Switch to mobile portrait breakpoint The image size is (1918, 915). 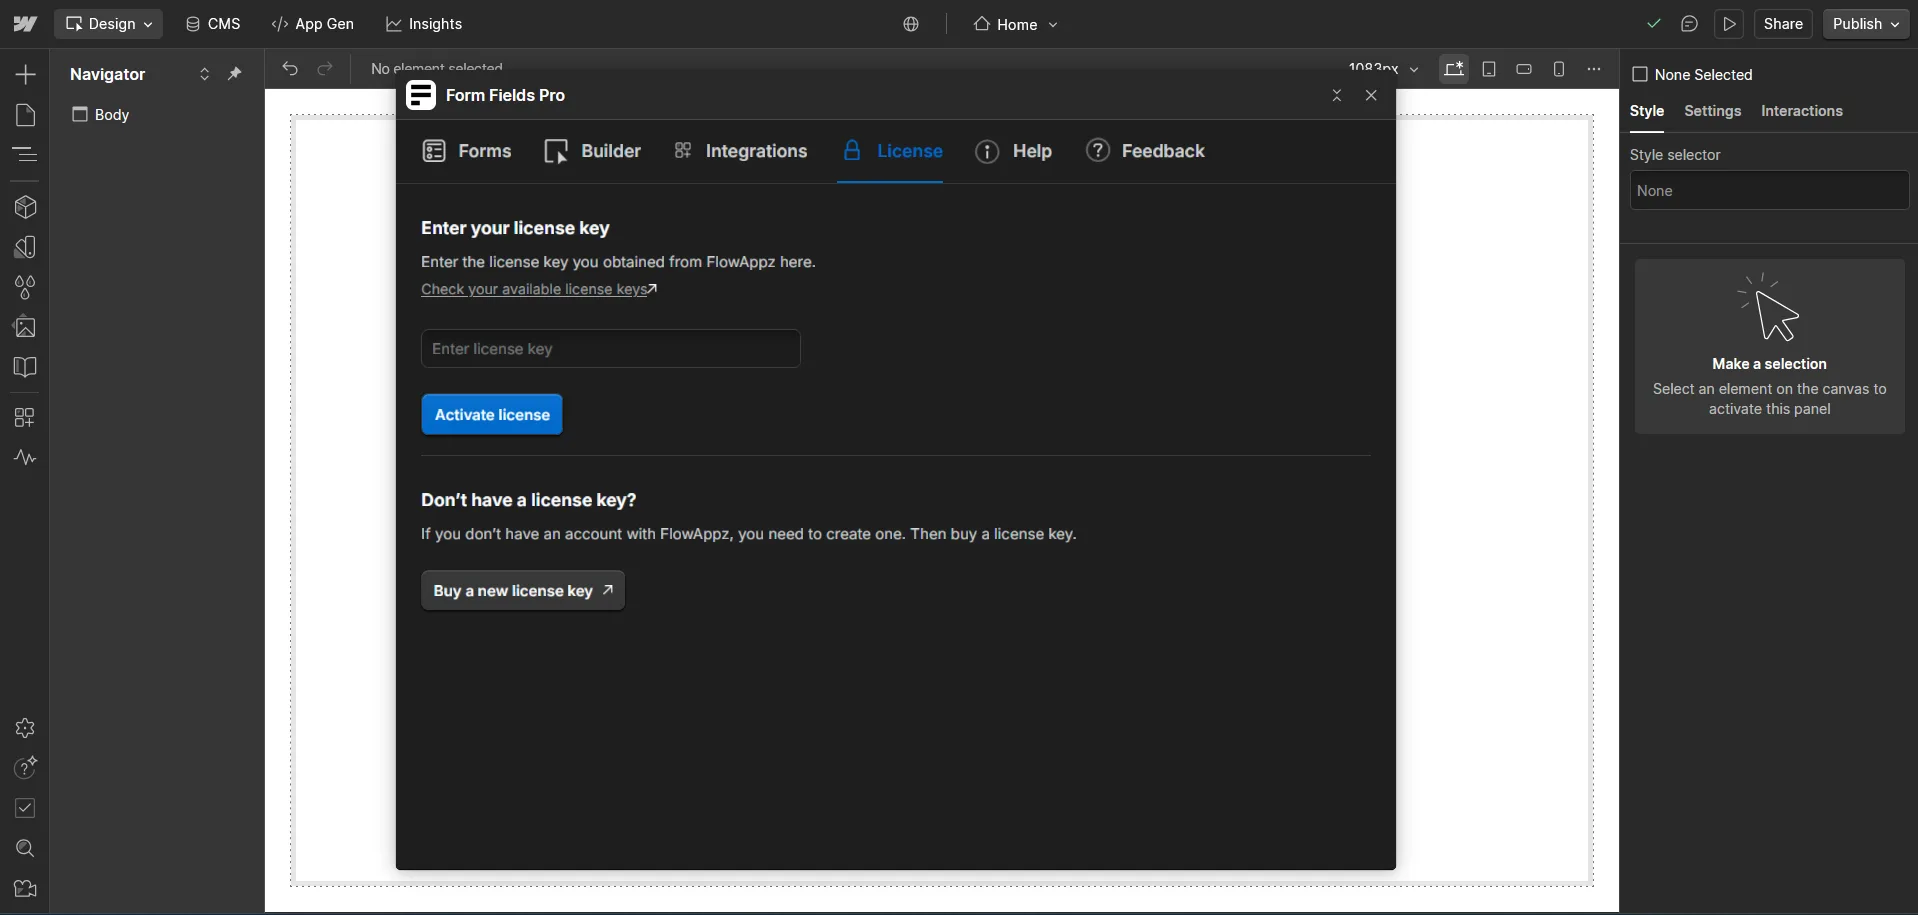[1559, 69]
